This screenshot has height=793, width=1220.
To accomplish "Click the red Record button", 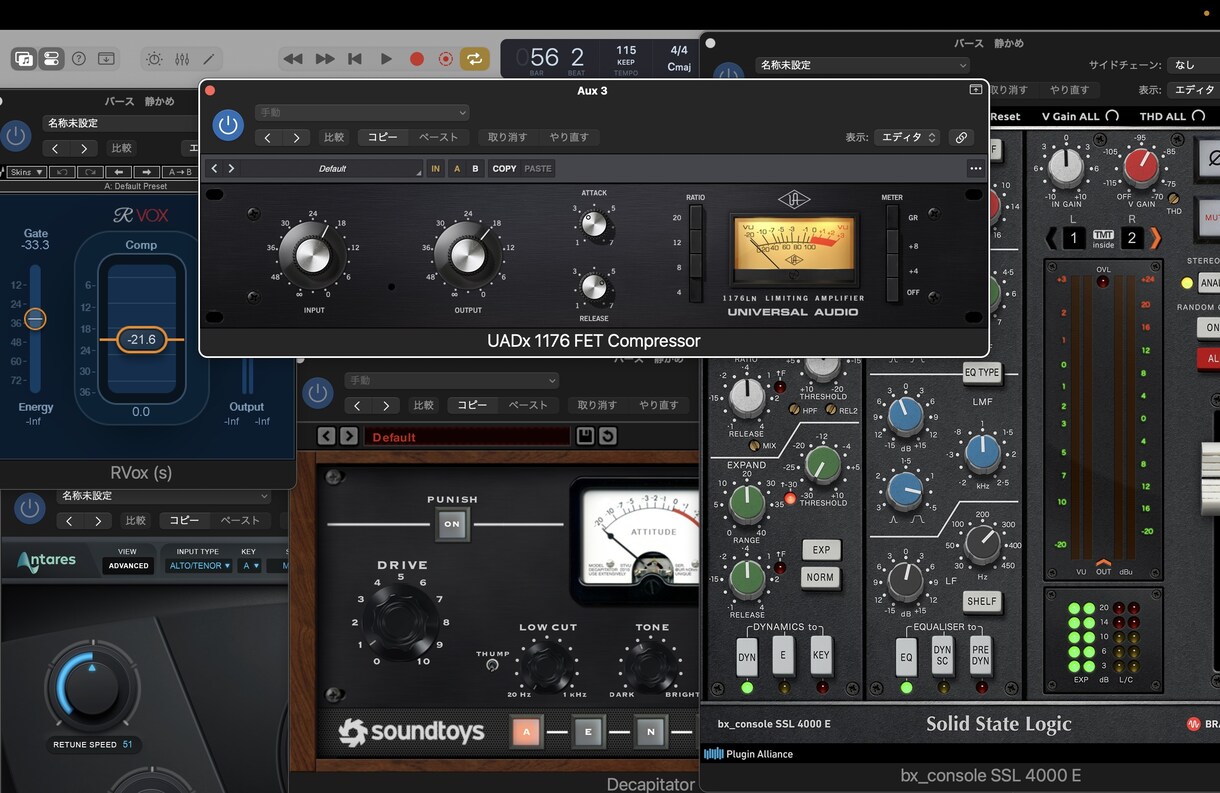I will (417, 59).
